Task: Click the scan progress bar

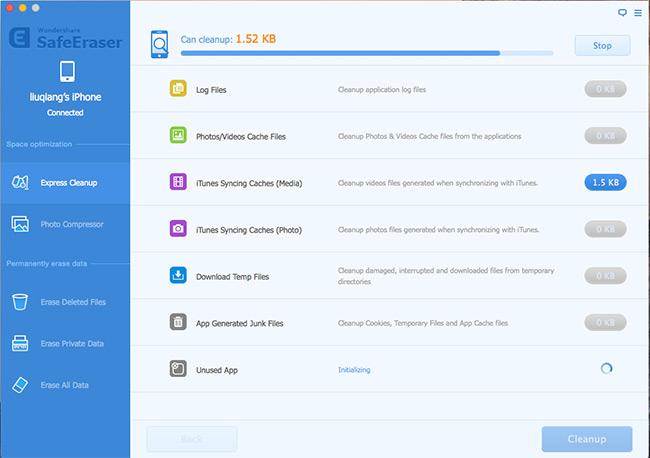Action: 367,53
